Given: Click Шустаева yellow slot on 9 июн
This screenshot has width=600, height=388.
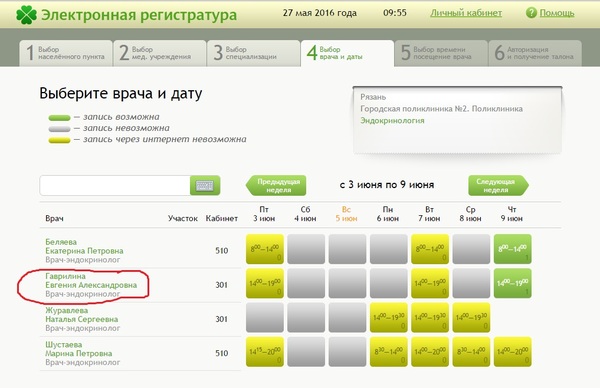Looking at the screenshot, I should (x=512, y=352).
